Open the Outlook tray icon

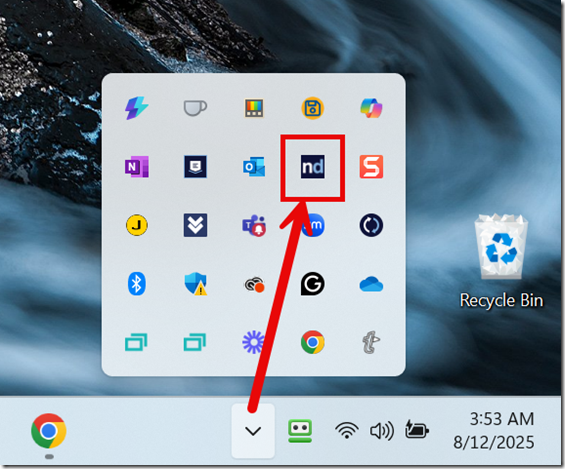click(x=254, y=167)
